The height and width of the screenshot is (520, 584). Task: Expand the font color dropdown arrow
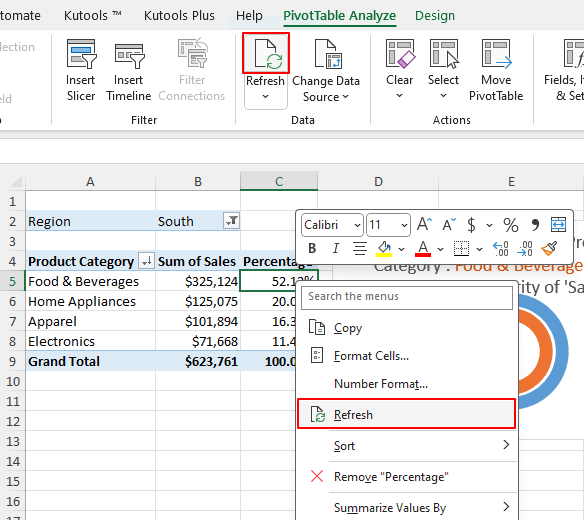tap(441, 249)
